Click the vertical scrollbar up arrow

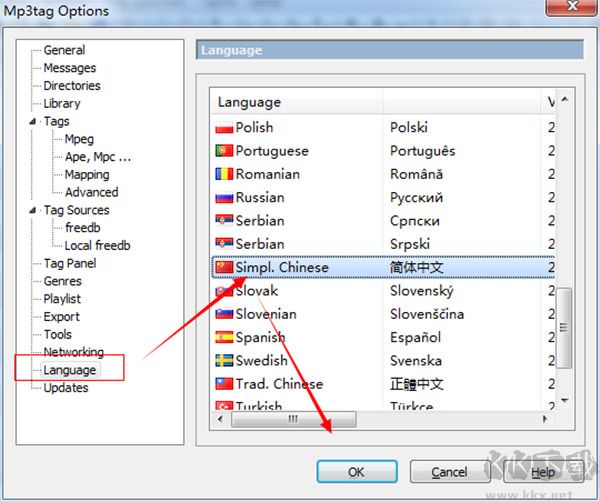pos(565,99)
